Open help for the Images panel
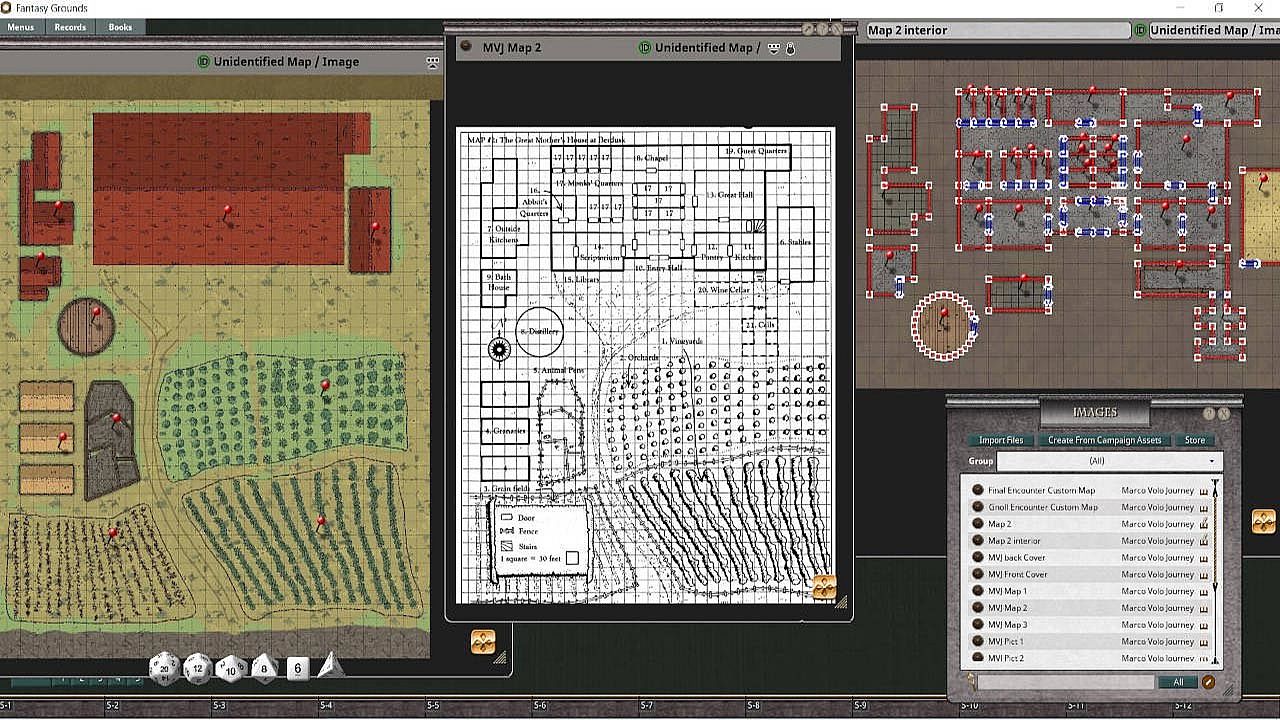The image size is (1280, 720). tap(1209, 413)
